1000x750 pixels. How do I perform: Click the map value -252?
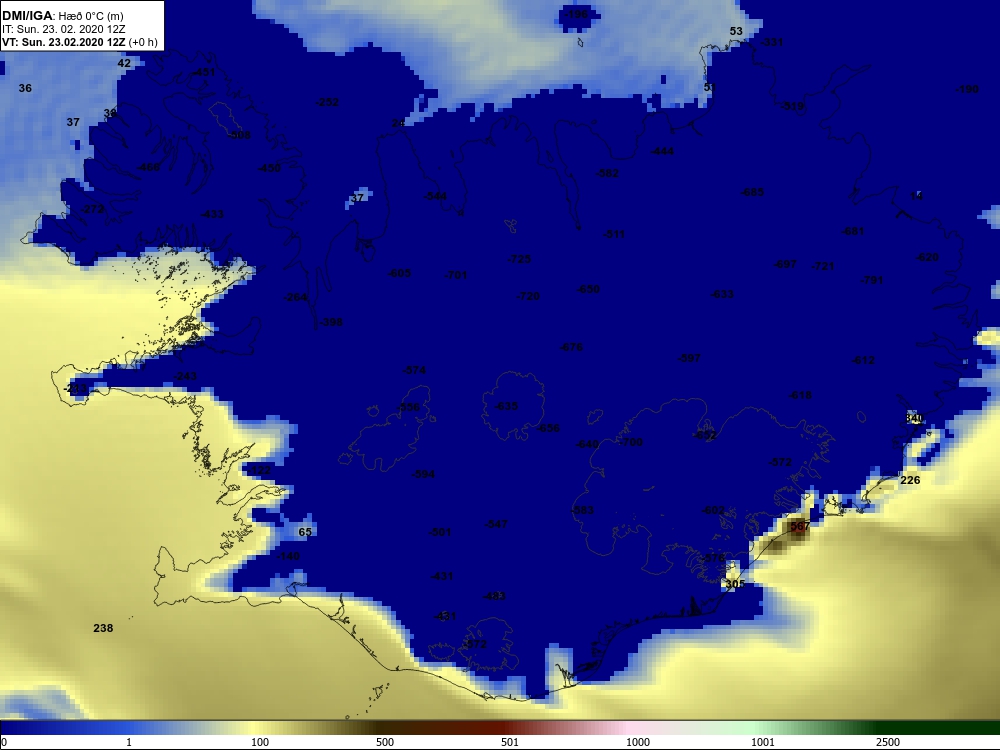[x=327, y=102]
